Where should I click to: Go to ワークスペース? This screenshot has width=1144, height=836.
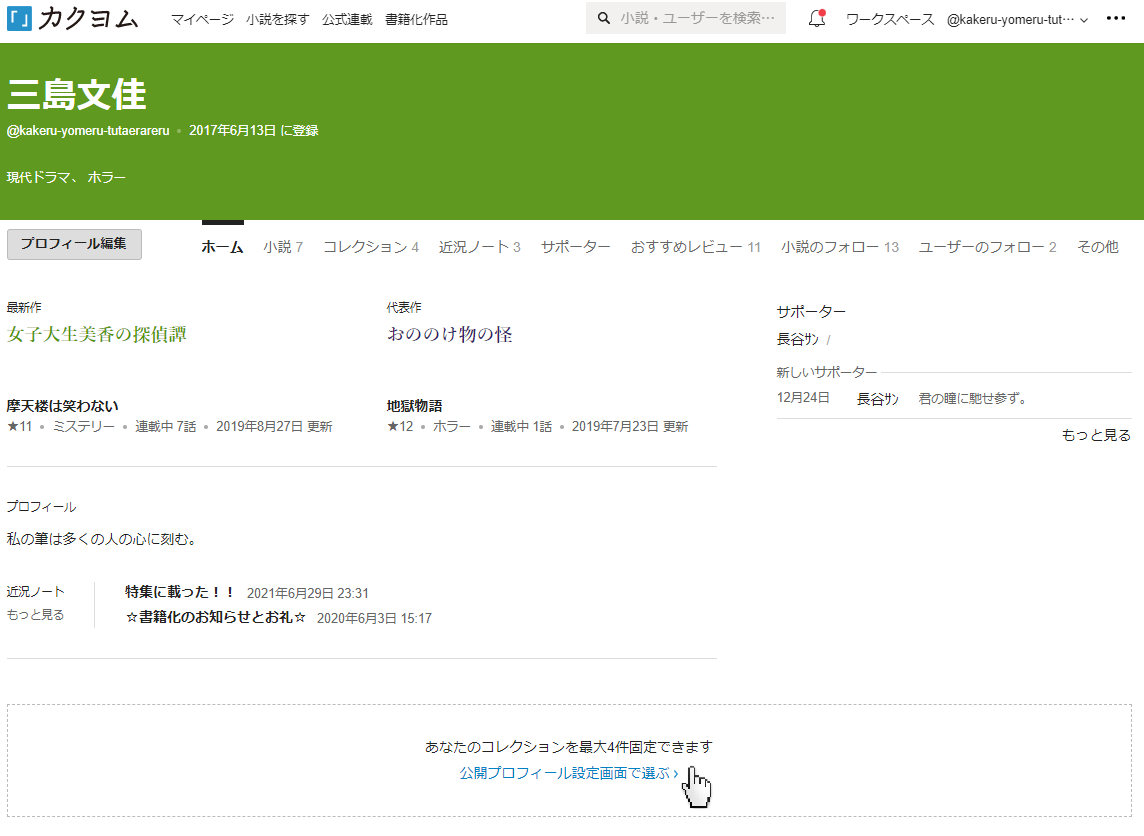(889, 20)
